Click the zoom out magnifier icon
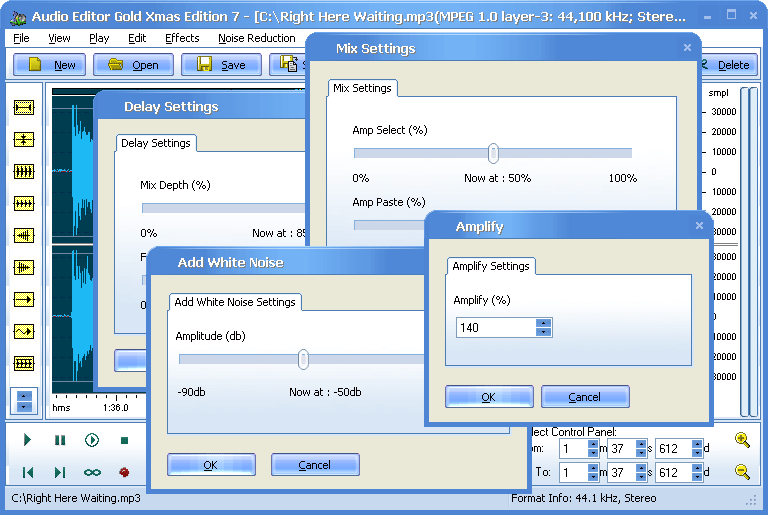 743,471
